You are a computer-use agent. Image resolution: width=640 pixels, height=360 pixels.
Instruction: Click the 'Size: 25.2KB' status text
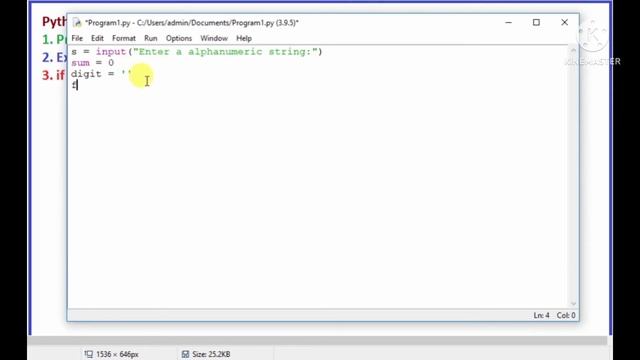211,354
